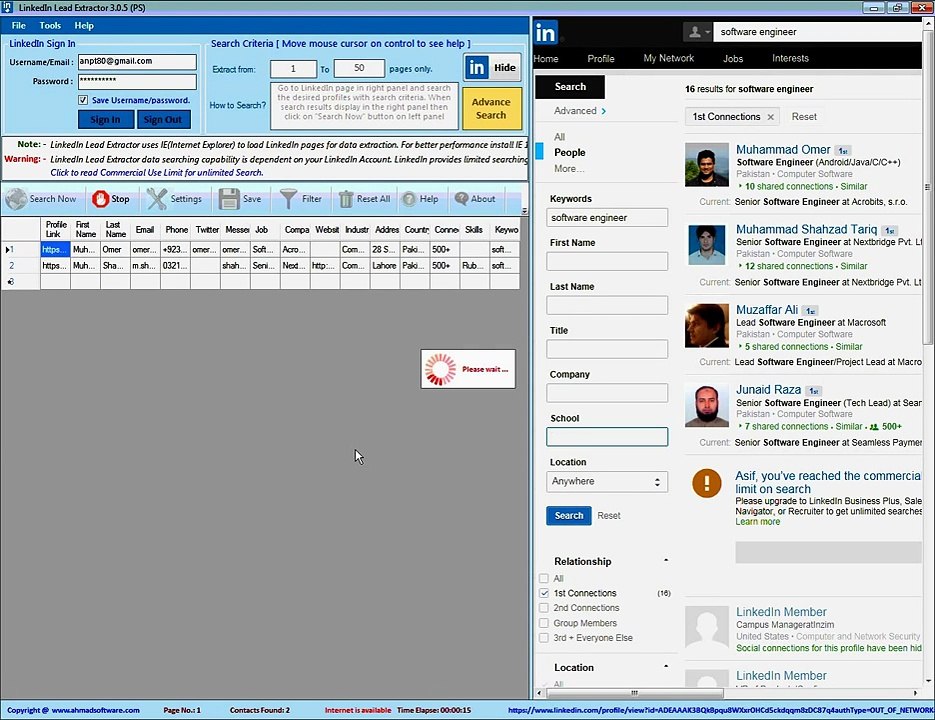The image size is (935, 720).
Task: Open My Network tab
Action: 668,58
